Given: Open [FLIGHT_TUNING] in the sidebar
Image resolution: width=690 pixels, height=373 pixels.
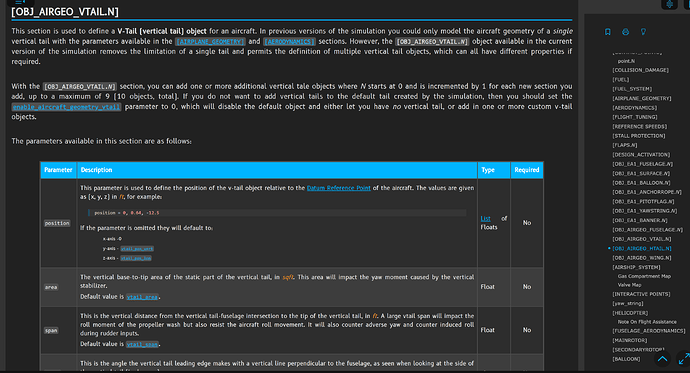Looking at the screenshot, I should 635,117.
